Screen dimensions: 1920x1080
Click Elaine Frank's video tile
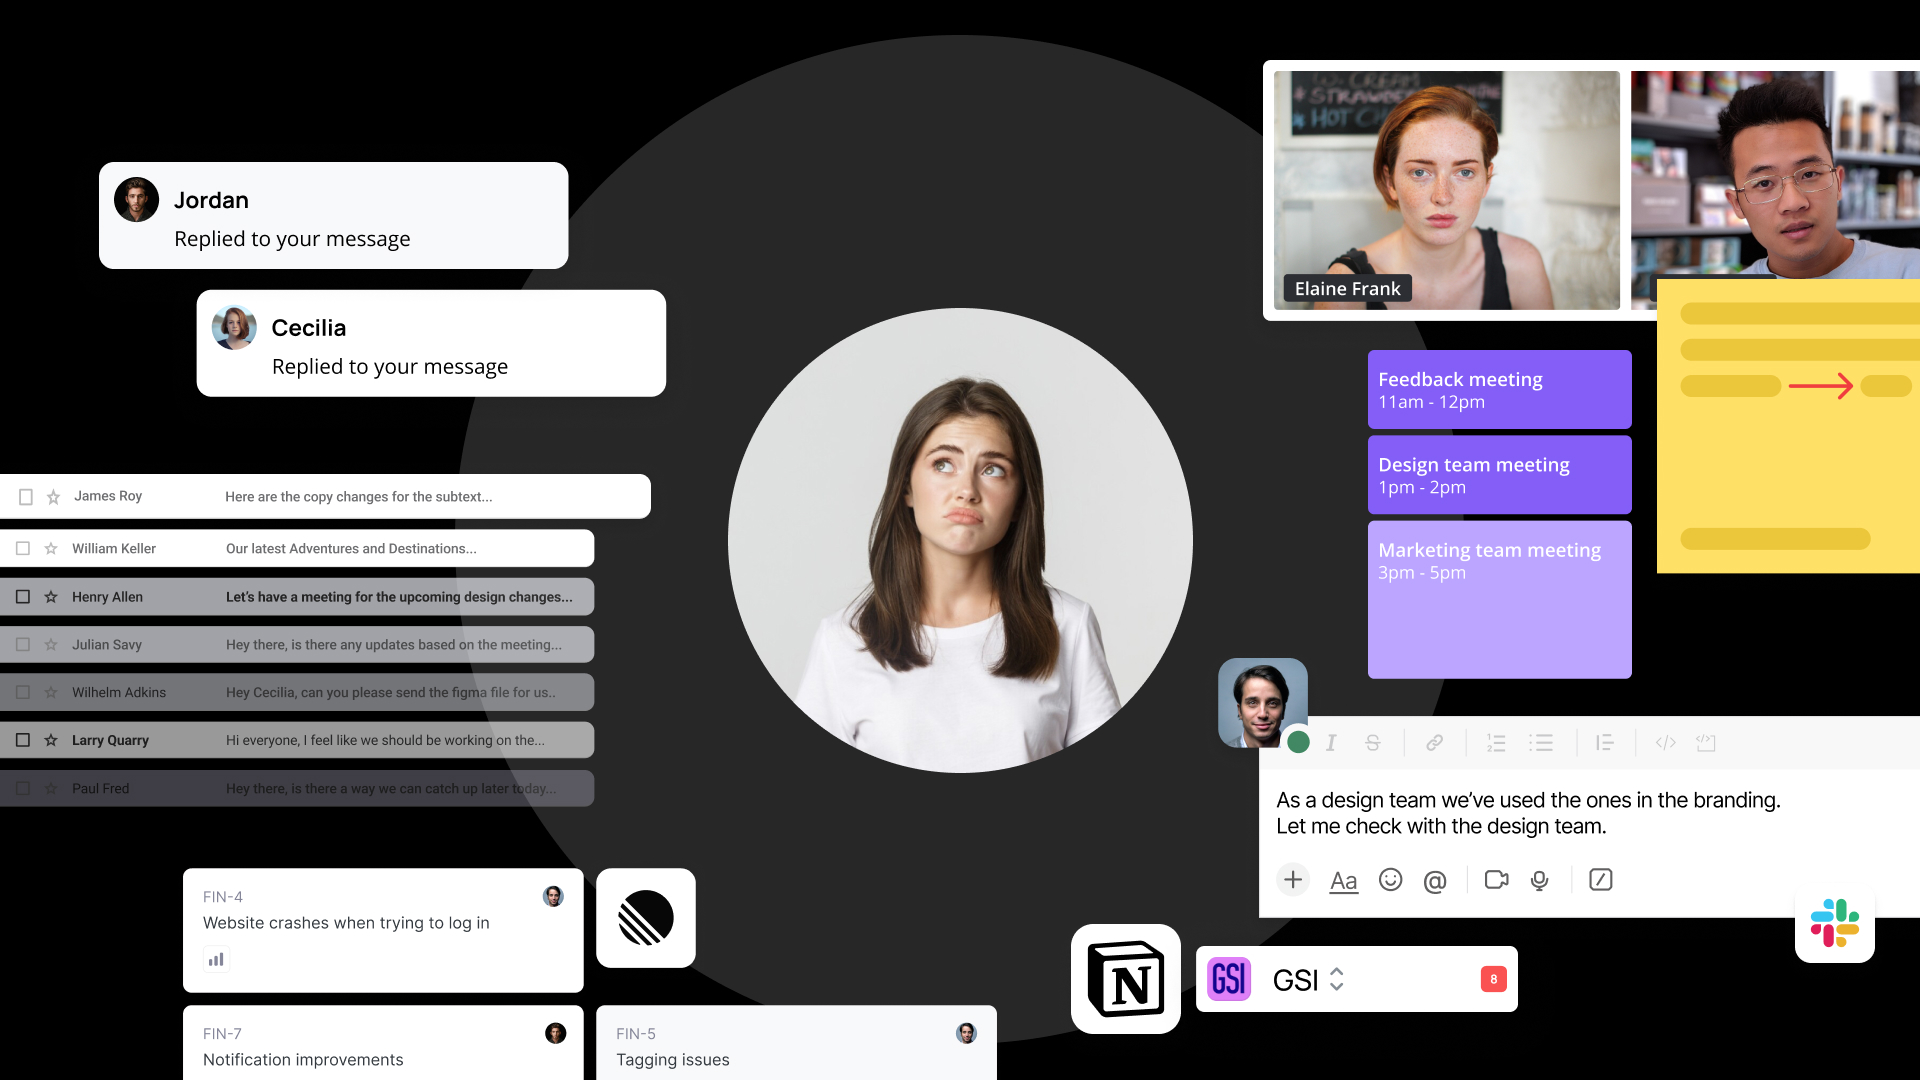point(1447,190)
